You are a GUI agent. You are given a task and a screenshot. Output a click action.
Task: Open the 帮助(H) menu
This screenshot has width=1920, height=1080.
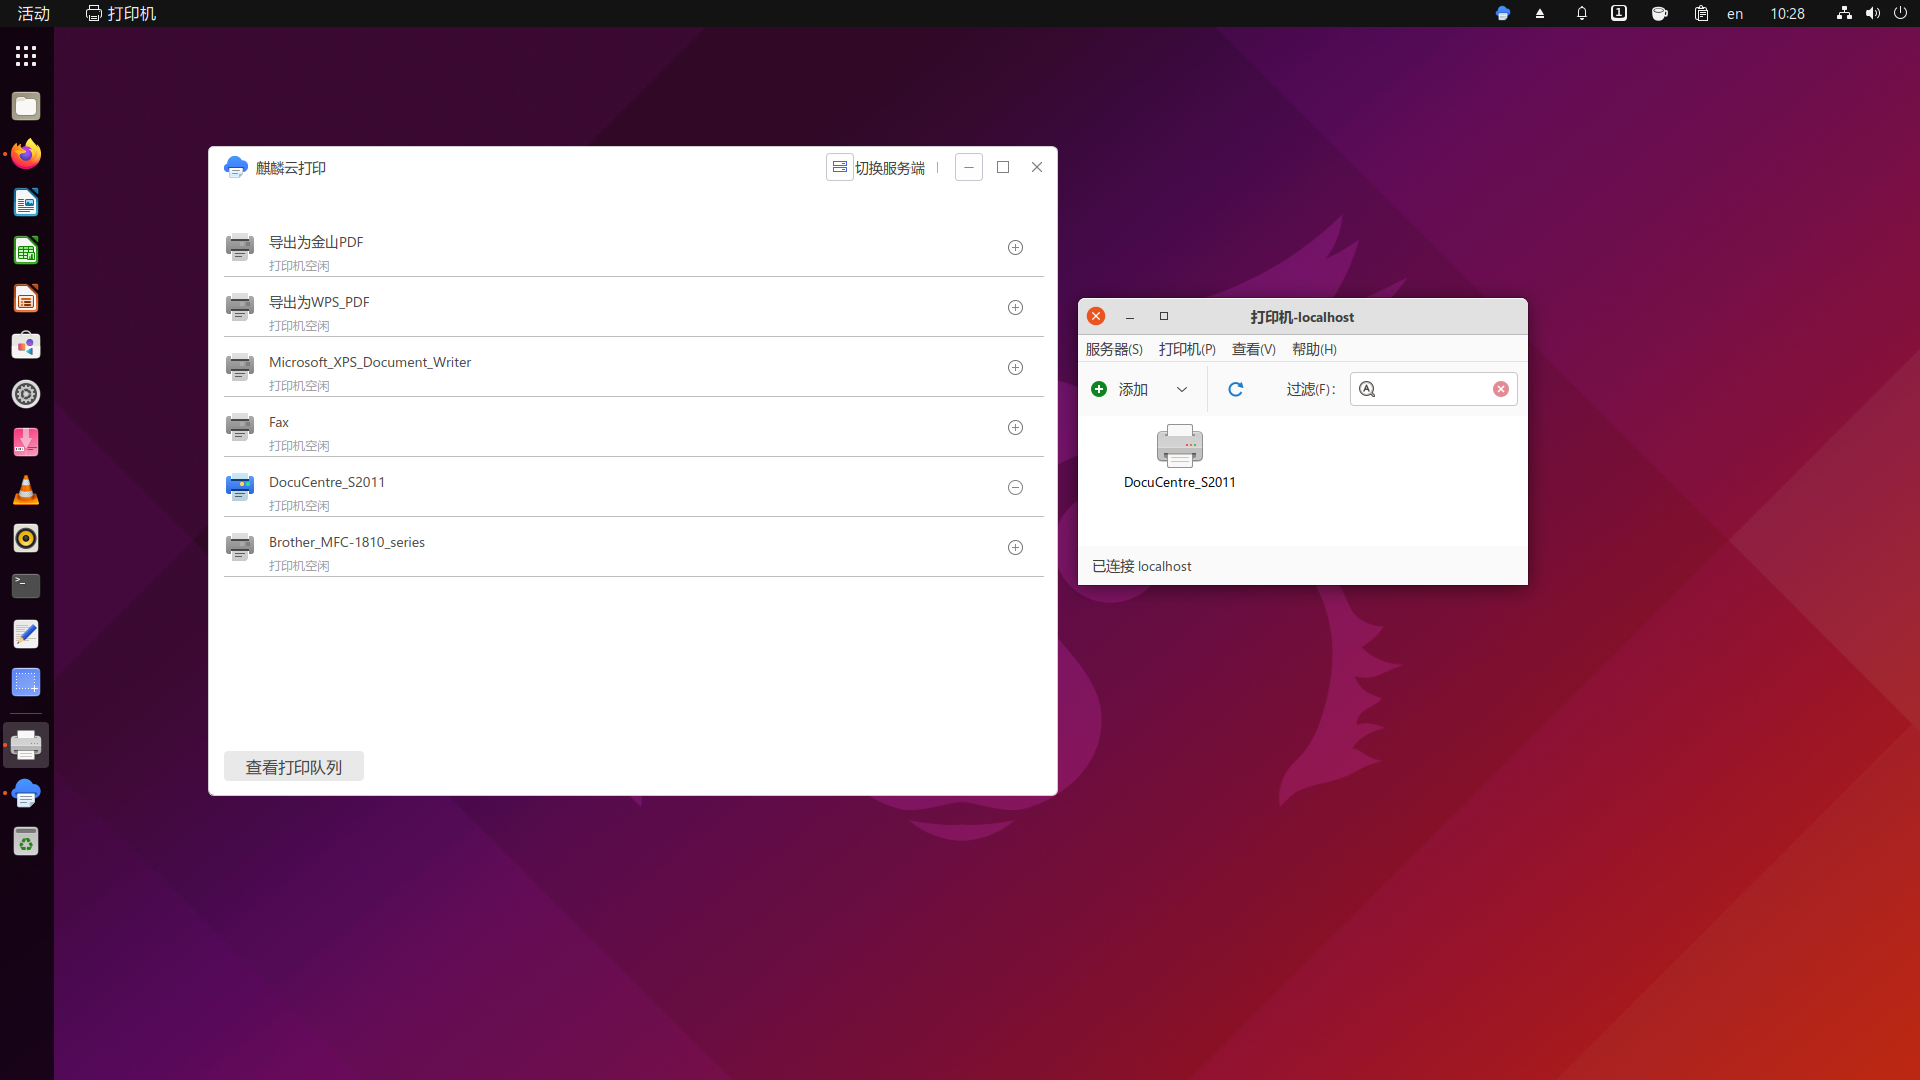click(x=1314, y=349)
